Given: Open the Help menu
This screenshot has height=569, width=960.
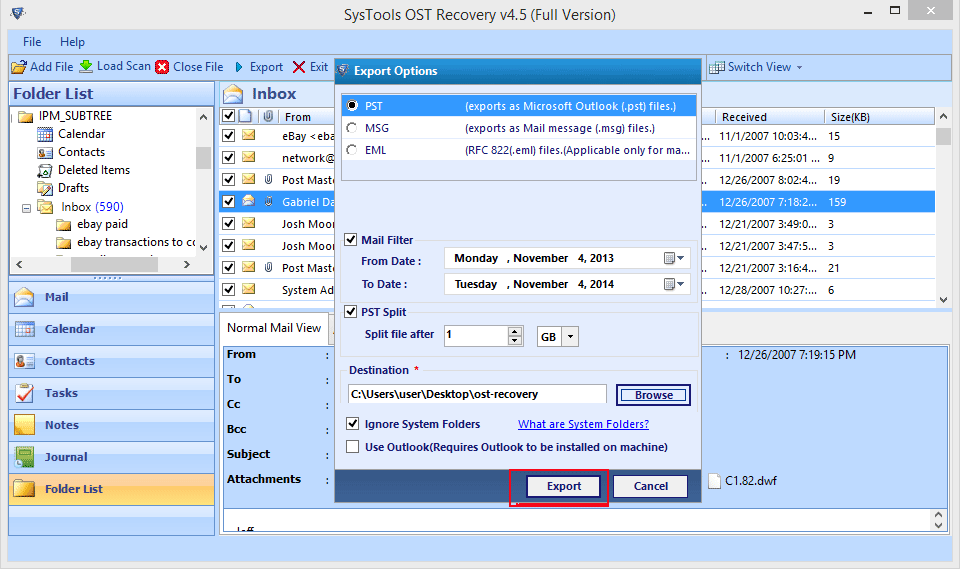Looking at the screenshot, I should pos(72,42).
